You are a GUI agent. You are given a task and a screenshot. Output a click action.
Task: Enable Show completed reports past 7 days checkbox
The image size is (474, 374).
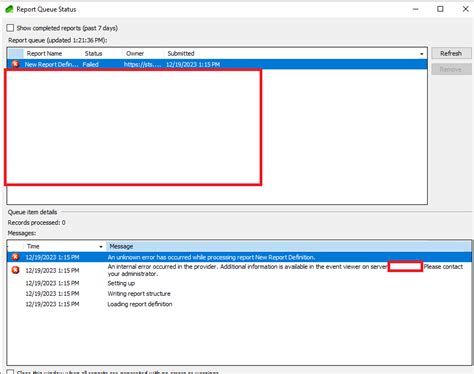[x=10, y=28]
